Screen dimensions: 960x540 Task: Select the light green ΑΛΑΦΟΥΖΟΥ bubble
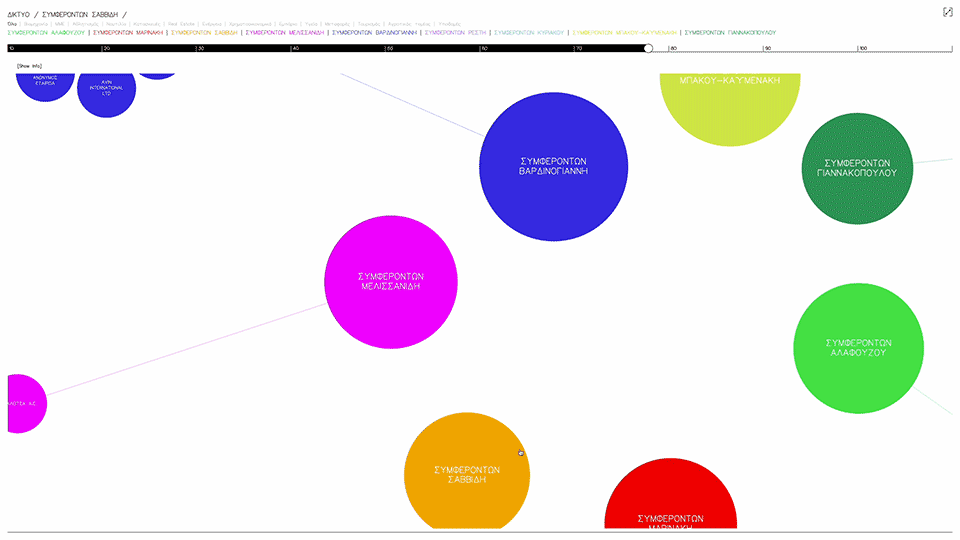(x=858, y=348)
